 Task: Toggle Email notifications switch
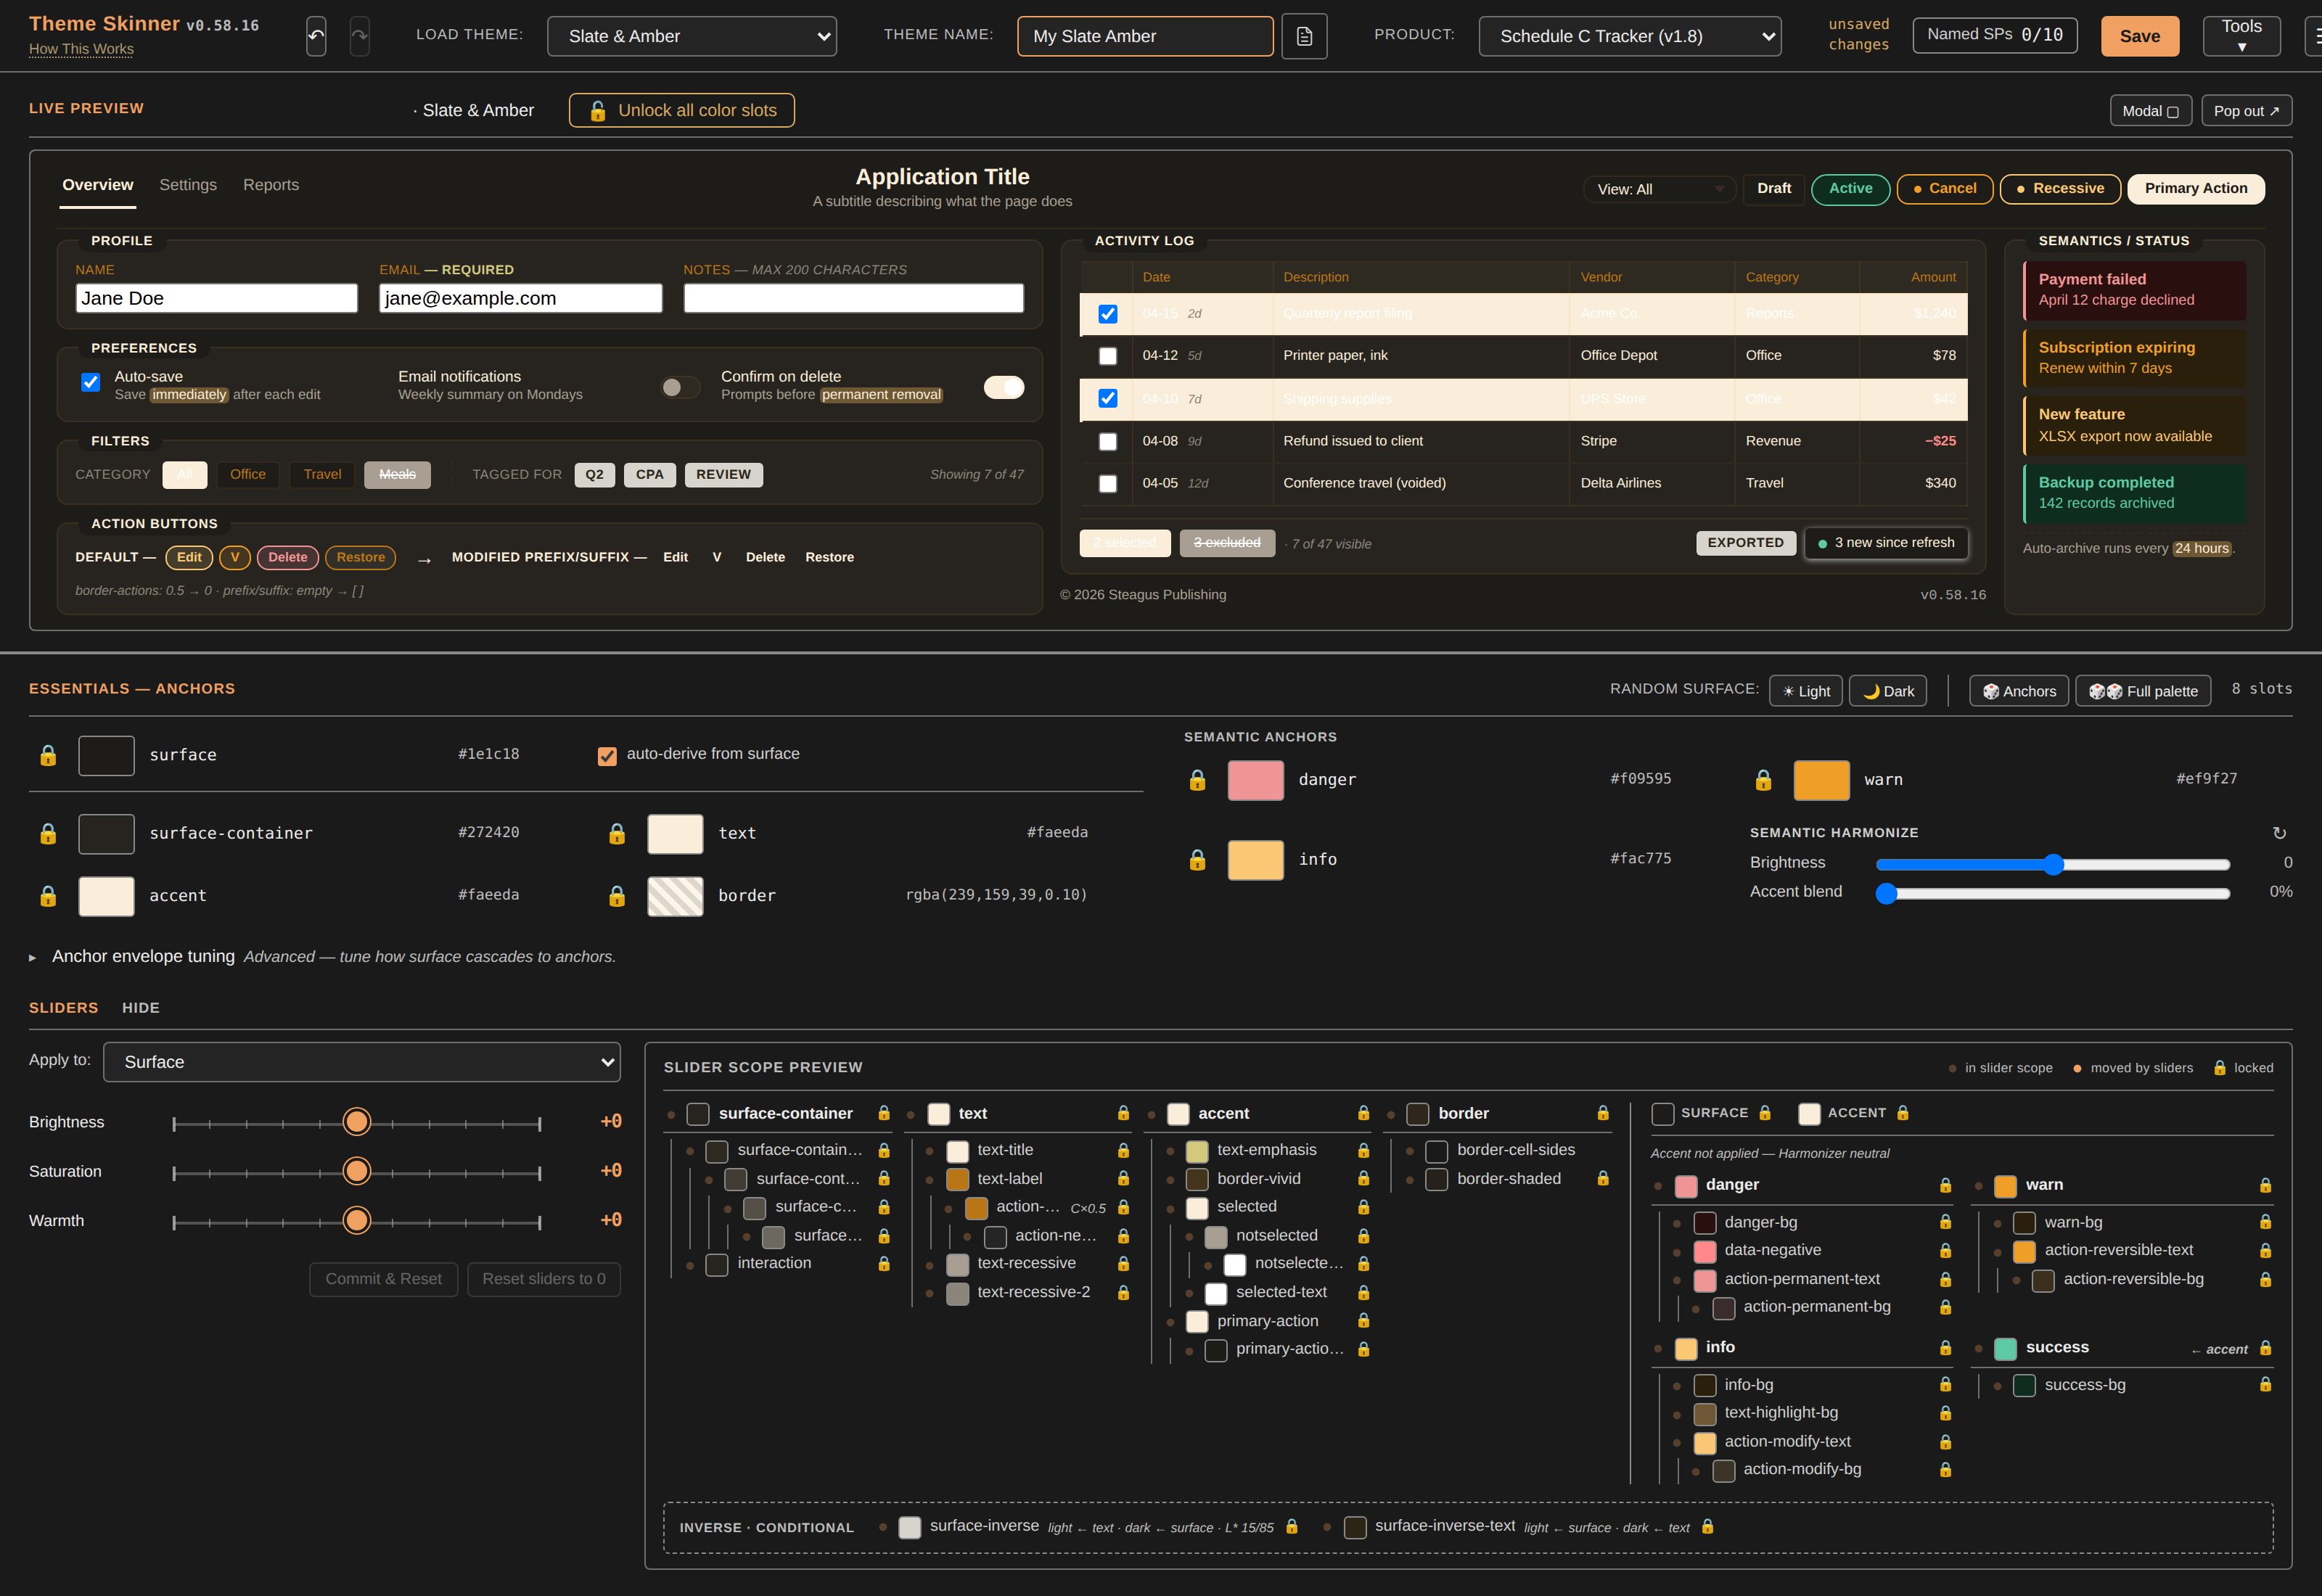(680, 387)
